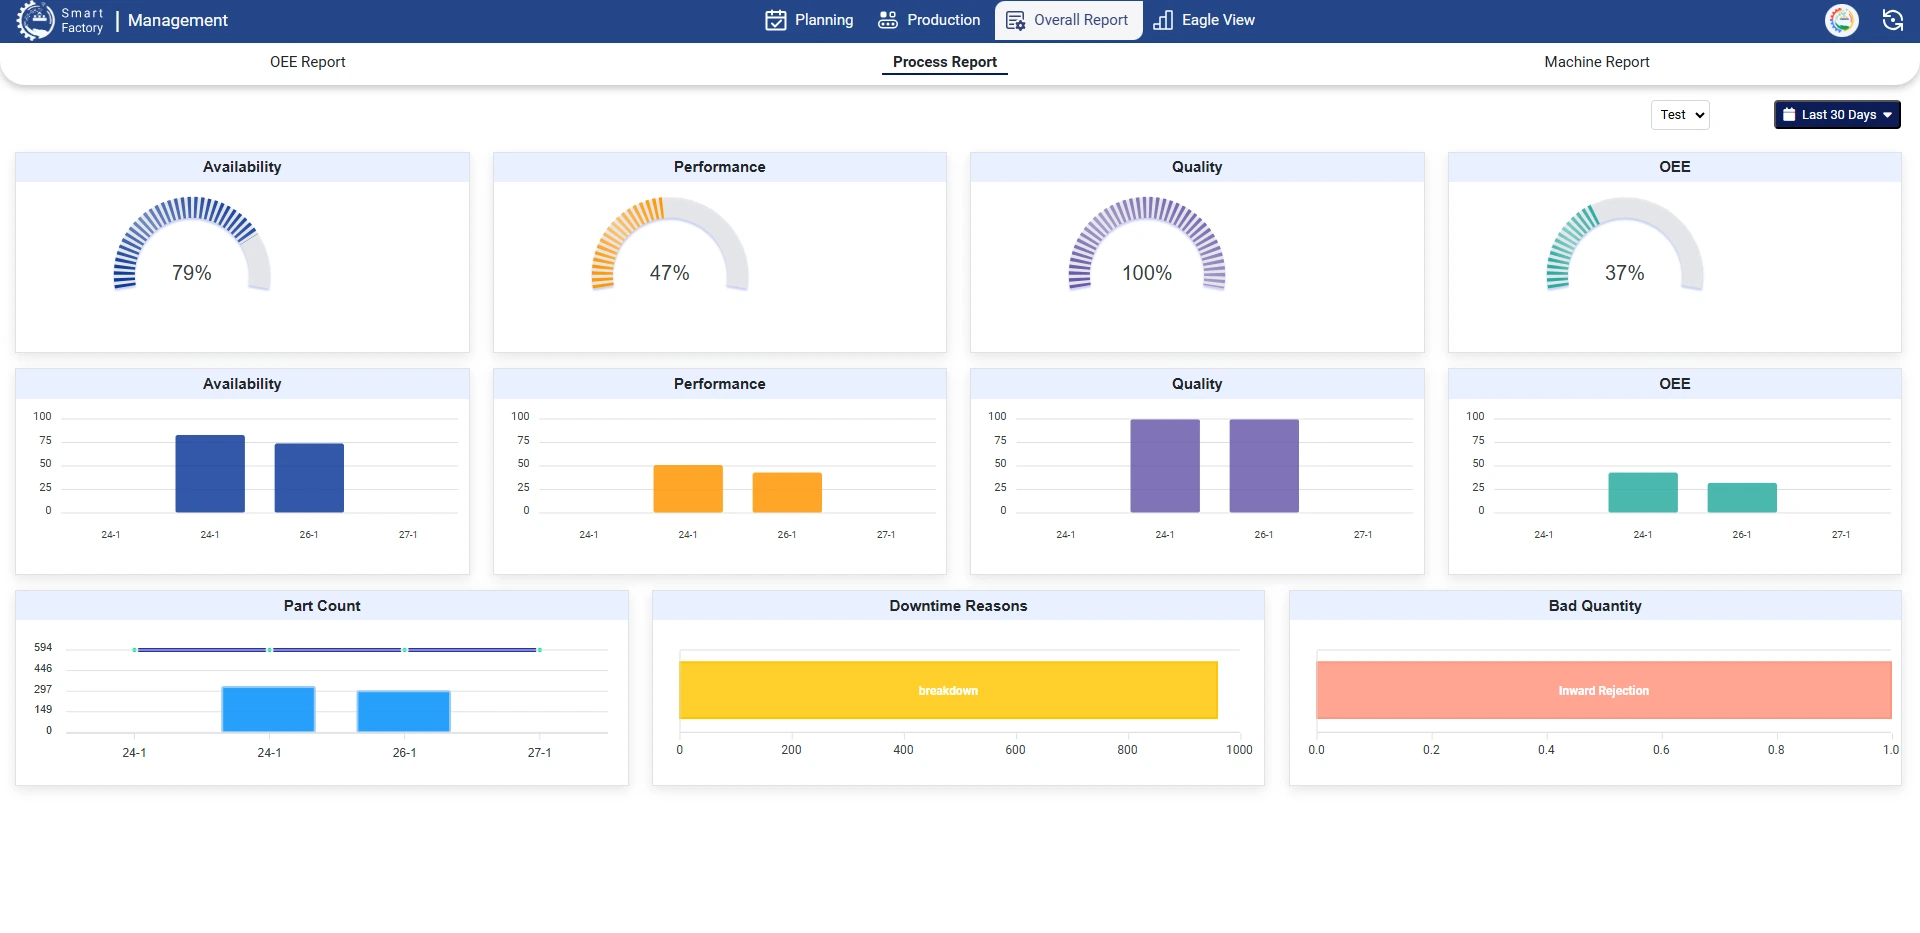Viewport: 1920px width, 933px height.
Task: Click the Bad Quantity panel title
Action: coord(1595,606)
